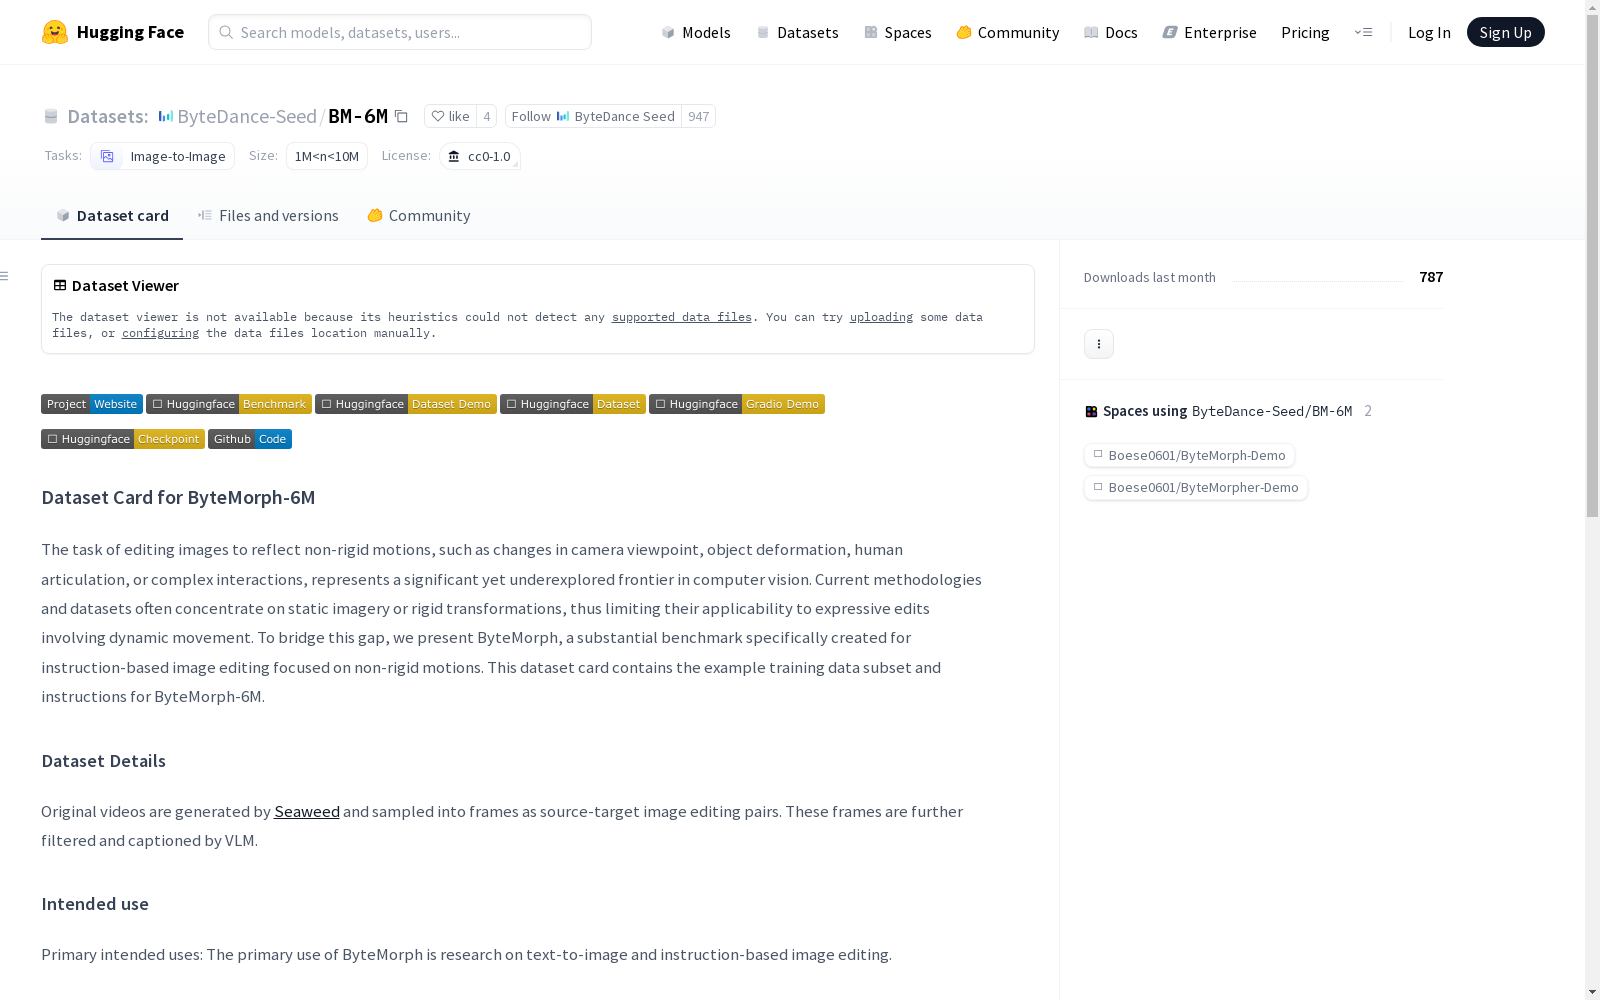
Task: Click the Sign Up button
Action: (x=1505, y=32)
